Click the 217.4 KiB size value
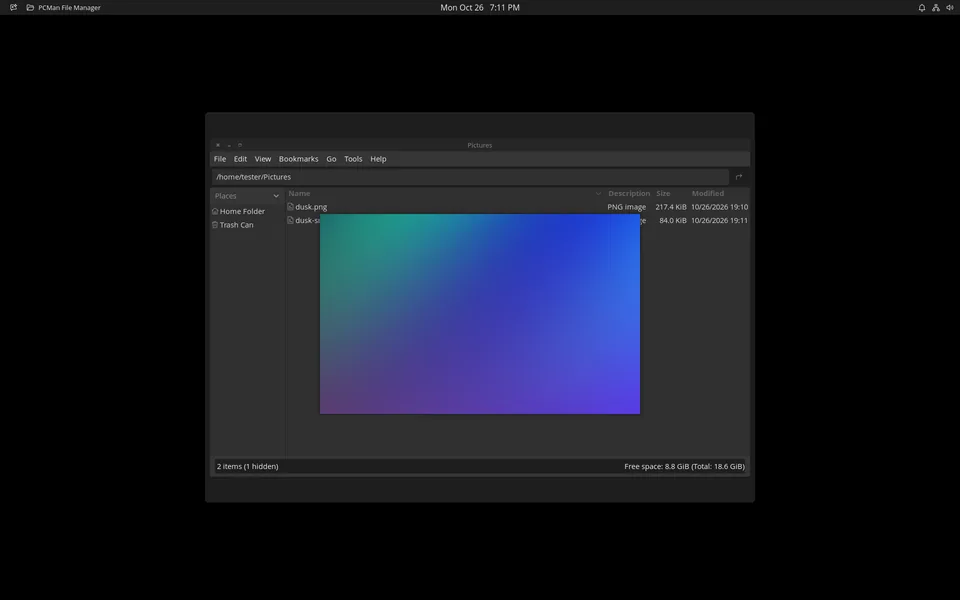 coord(670,207)
